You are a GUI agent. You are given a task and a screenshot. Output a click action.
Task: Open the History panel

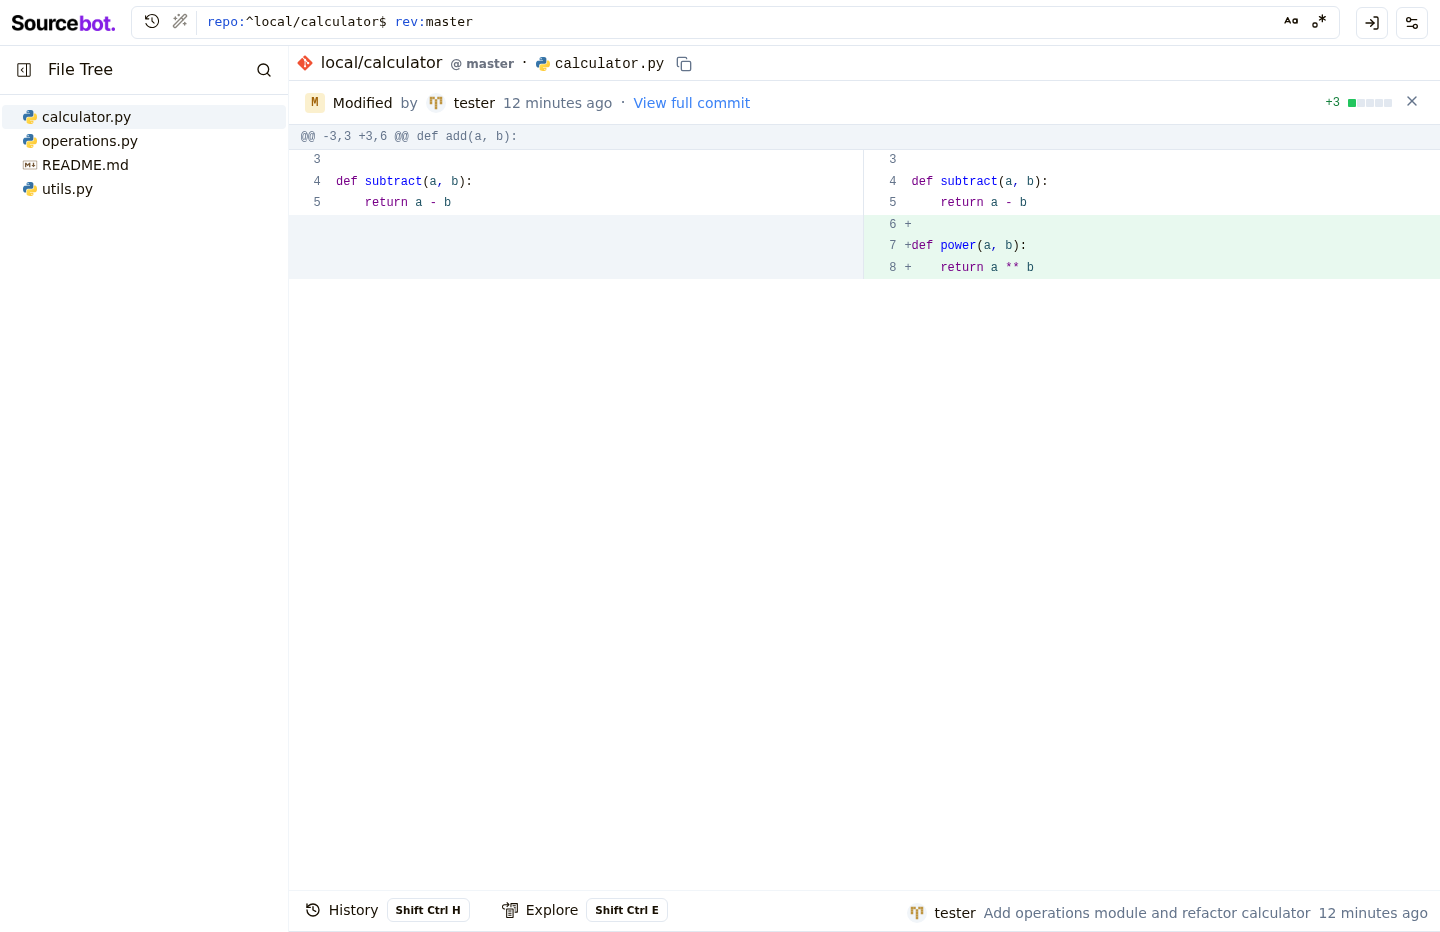pos(341,910)
